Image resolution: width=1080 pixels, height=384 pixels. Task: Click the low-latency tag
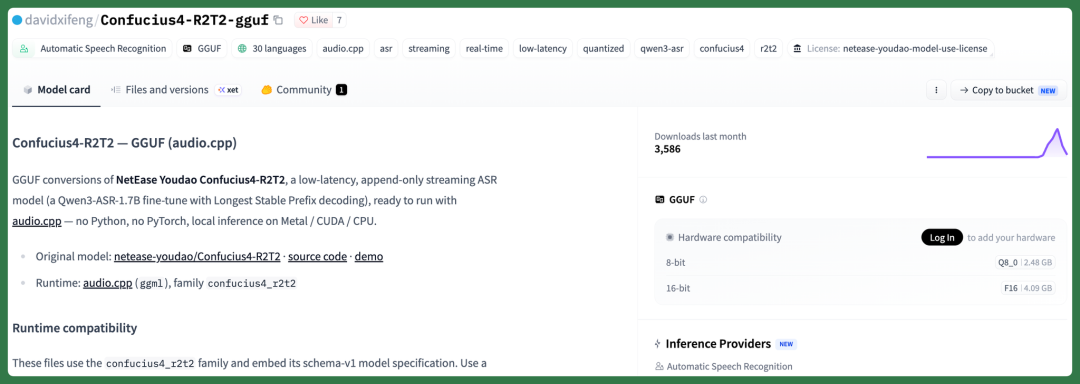543,49
